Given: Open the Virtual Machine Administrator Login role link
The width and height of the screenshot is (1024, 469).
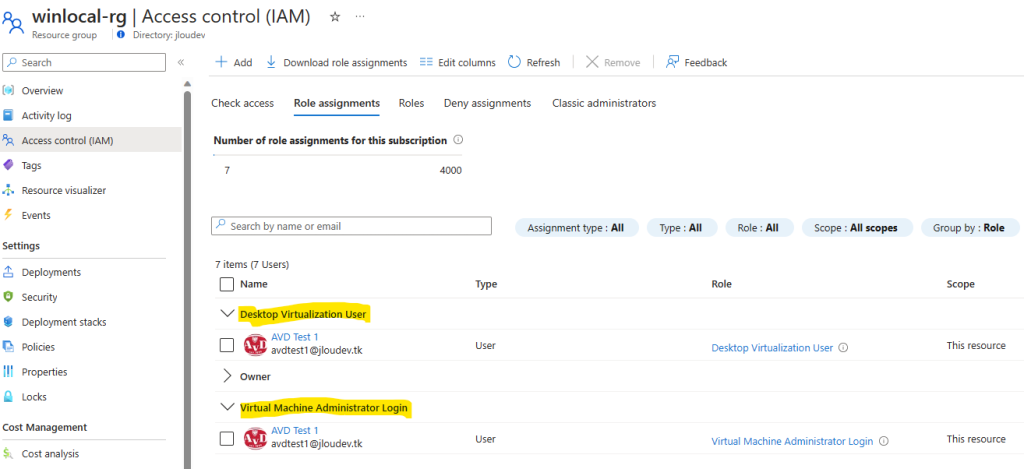Looking at the screenshot, I should (x=792, y=442).
